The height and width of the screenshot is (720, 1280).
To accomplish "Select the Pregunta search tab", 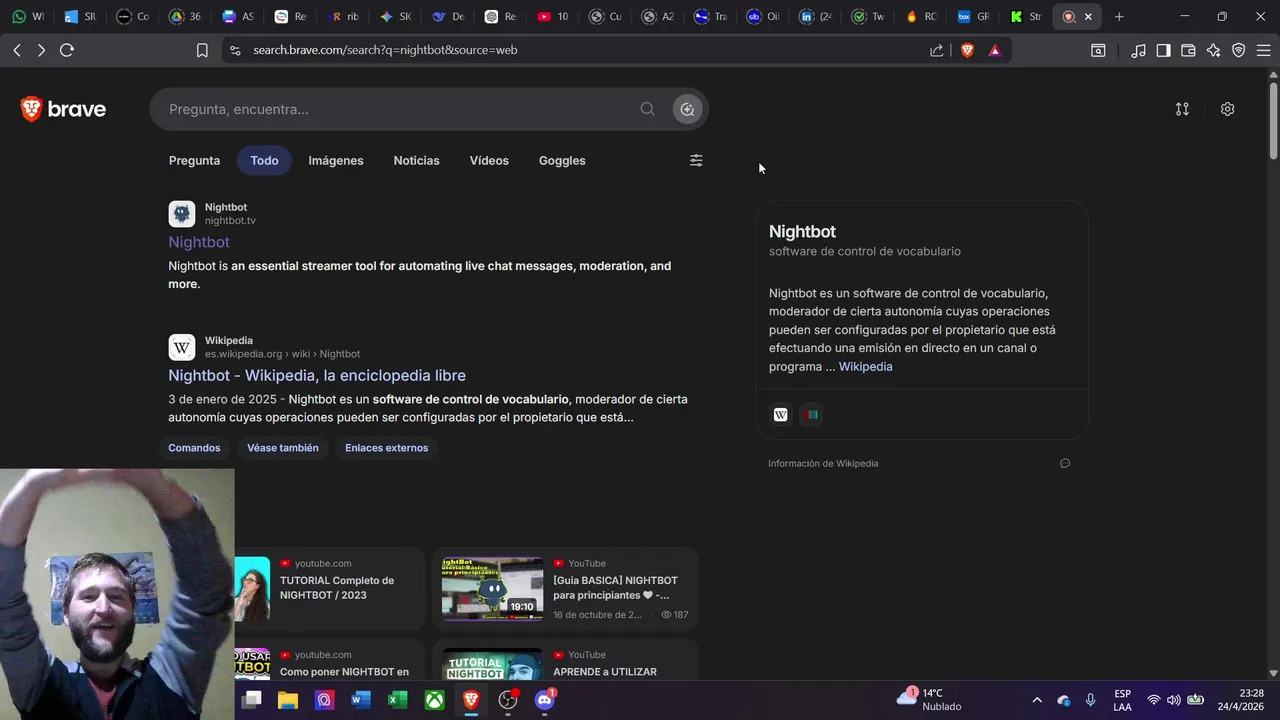I will [x=194, y=160].
